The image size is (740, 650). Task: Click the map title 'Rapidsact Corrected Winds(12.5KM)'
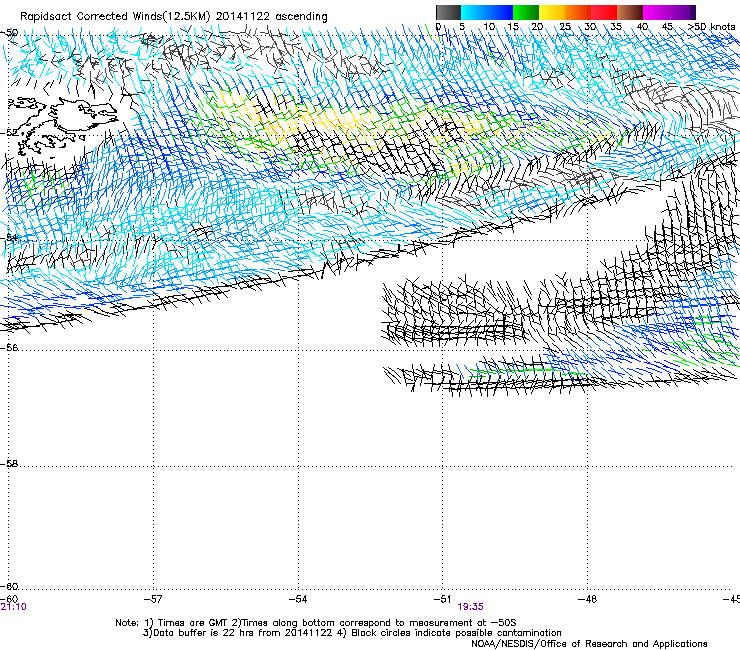(114, 17)
